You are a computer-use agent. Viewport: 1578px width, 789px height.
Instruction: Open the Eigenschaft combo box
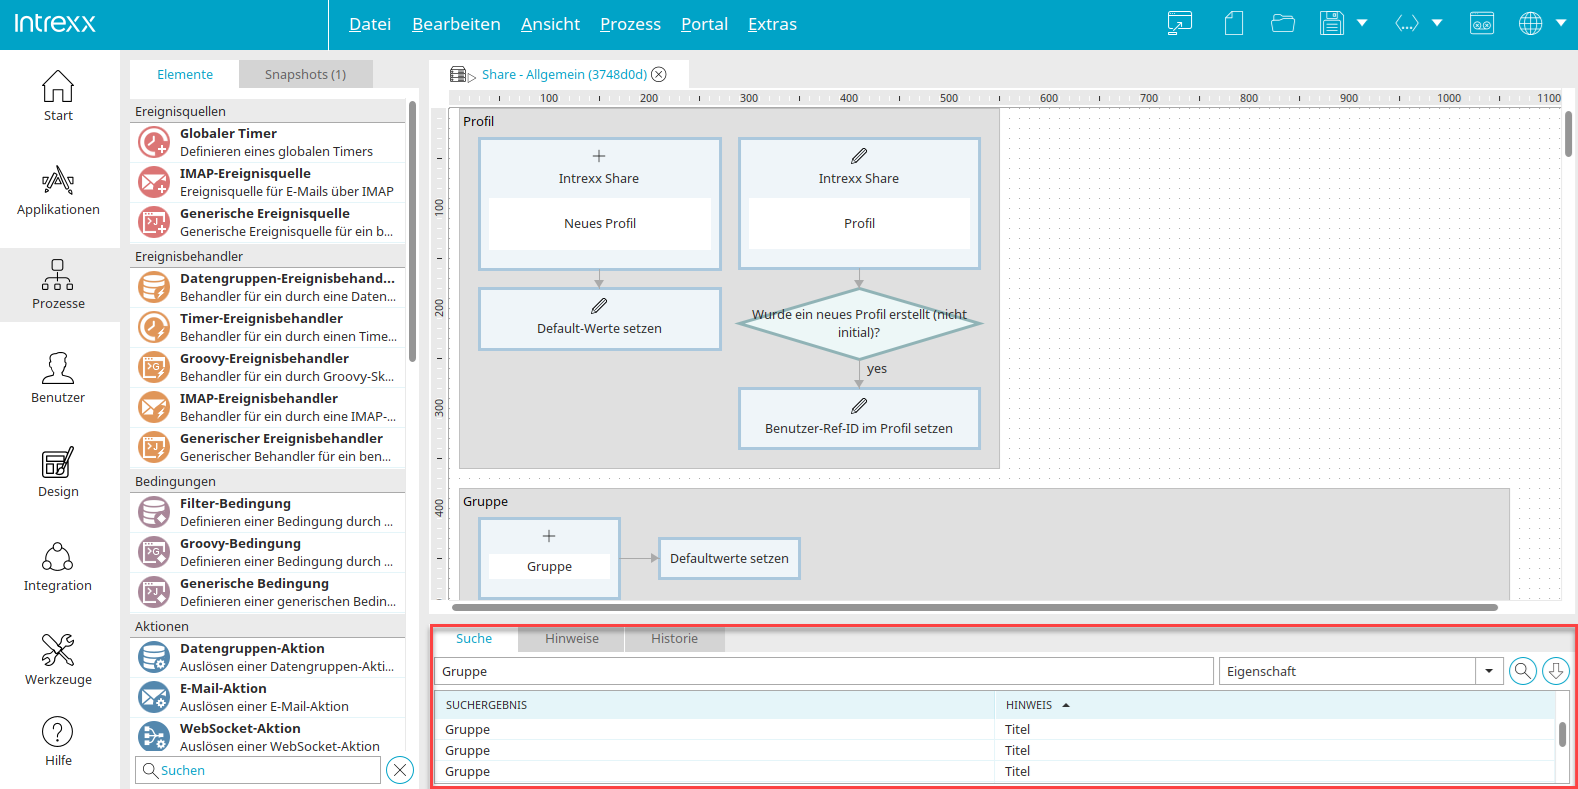click(x=1361, y=671)
